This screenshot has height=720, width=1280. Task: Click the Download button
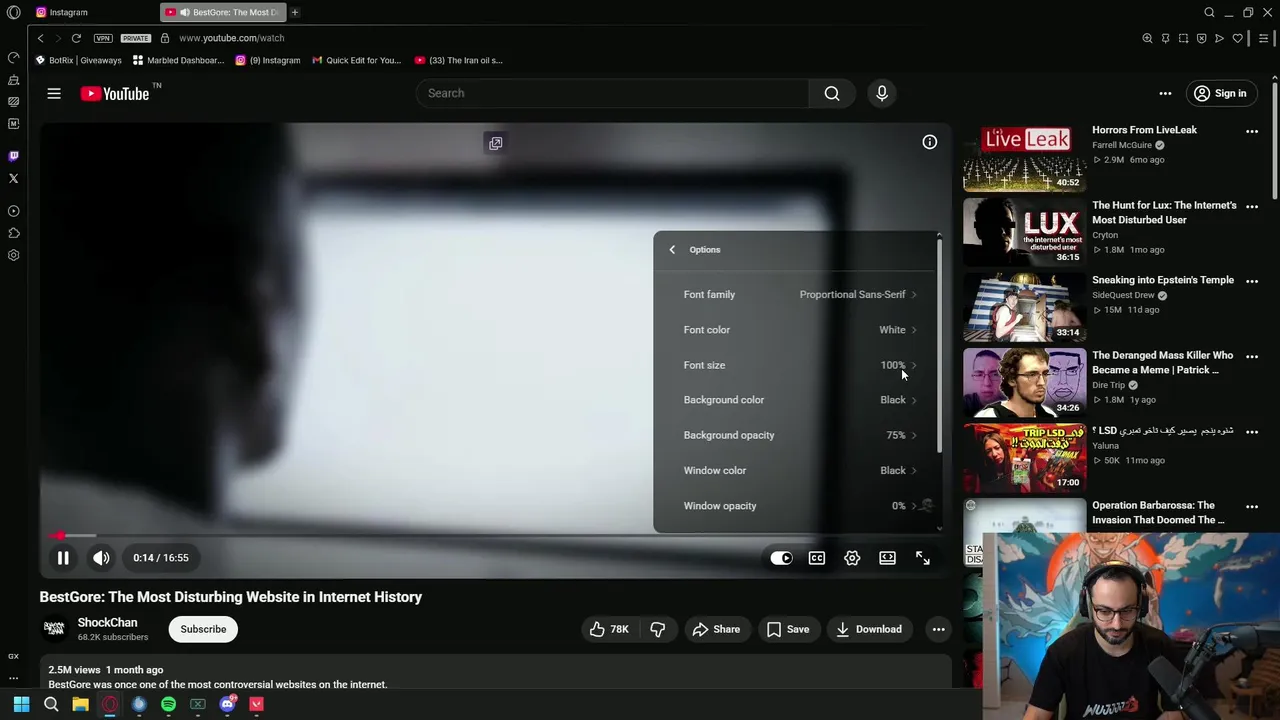pyautogui.click(x=869, y=629)
